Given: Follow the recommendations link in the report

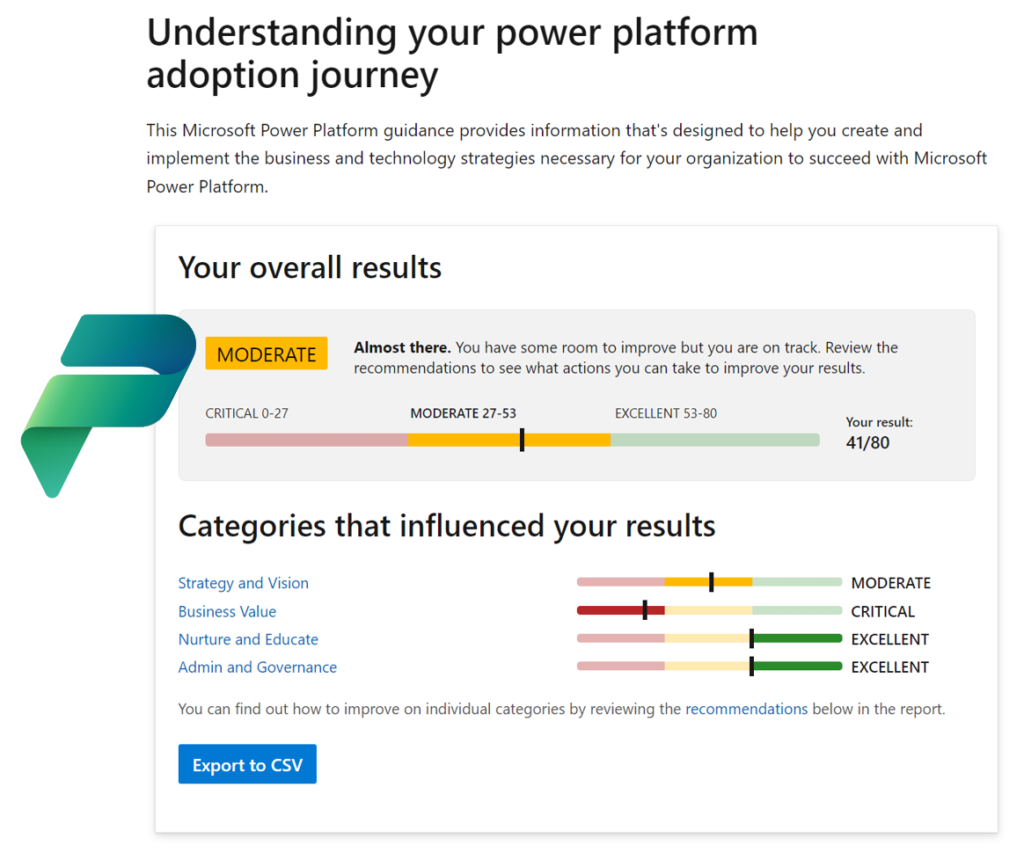Looking at the screenshot, I should coord(746,709).
